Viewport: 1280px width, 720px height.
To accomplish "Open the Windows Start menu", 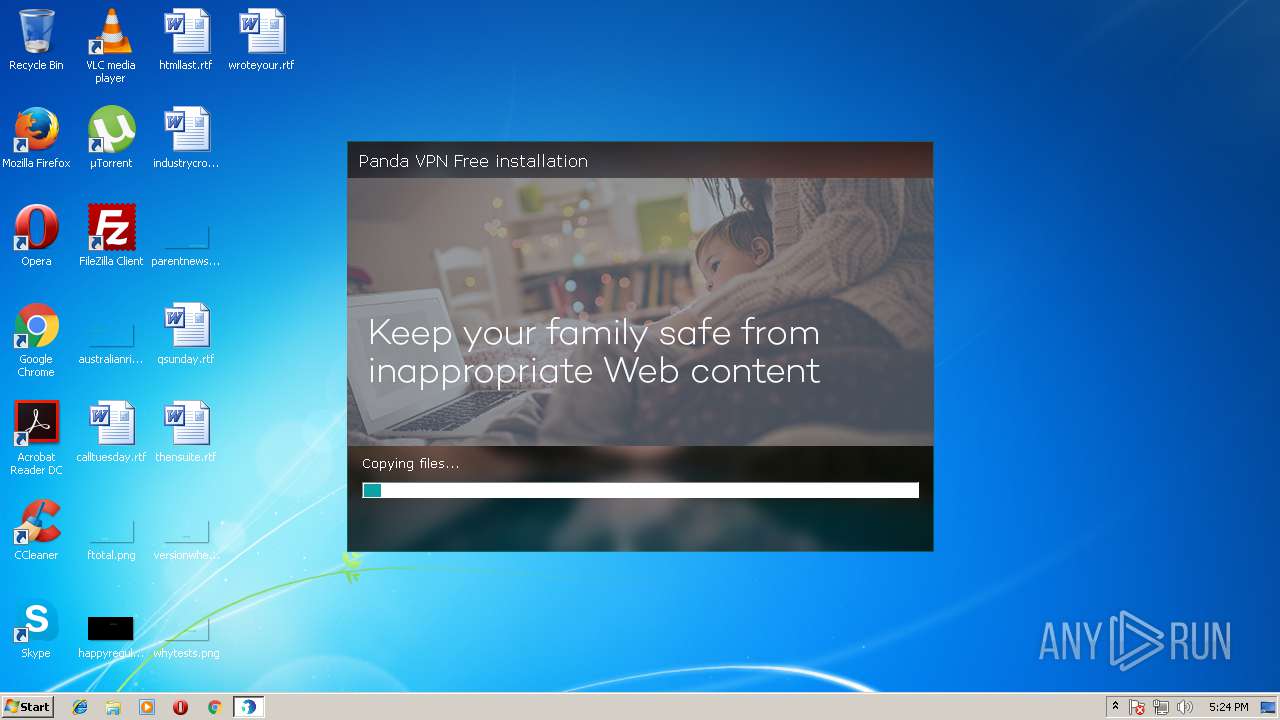I will [x=27, y=707].
